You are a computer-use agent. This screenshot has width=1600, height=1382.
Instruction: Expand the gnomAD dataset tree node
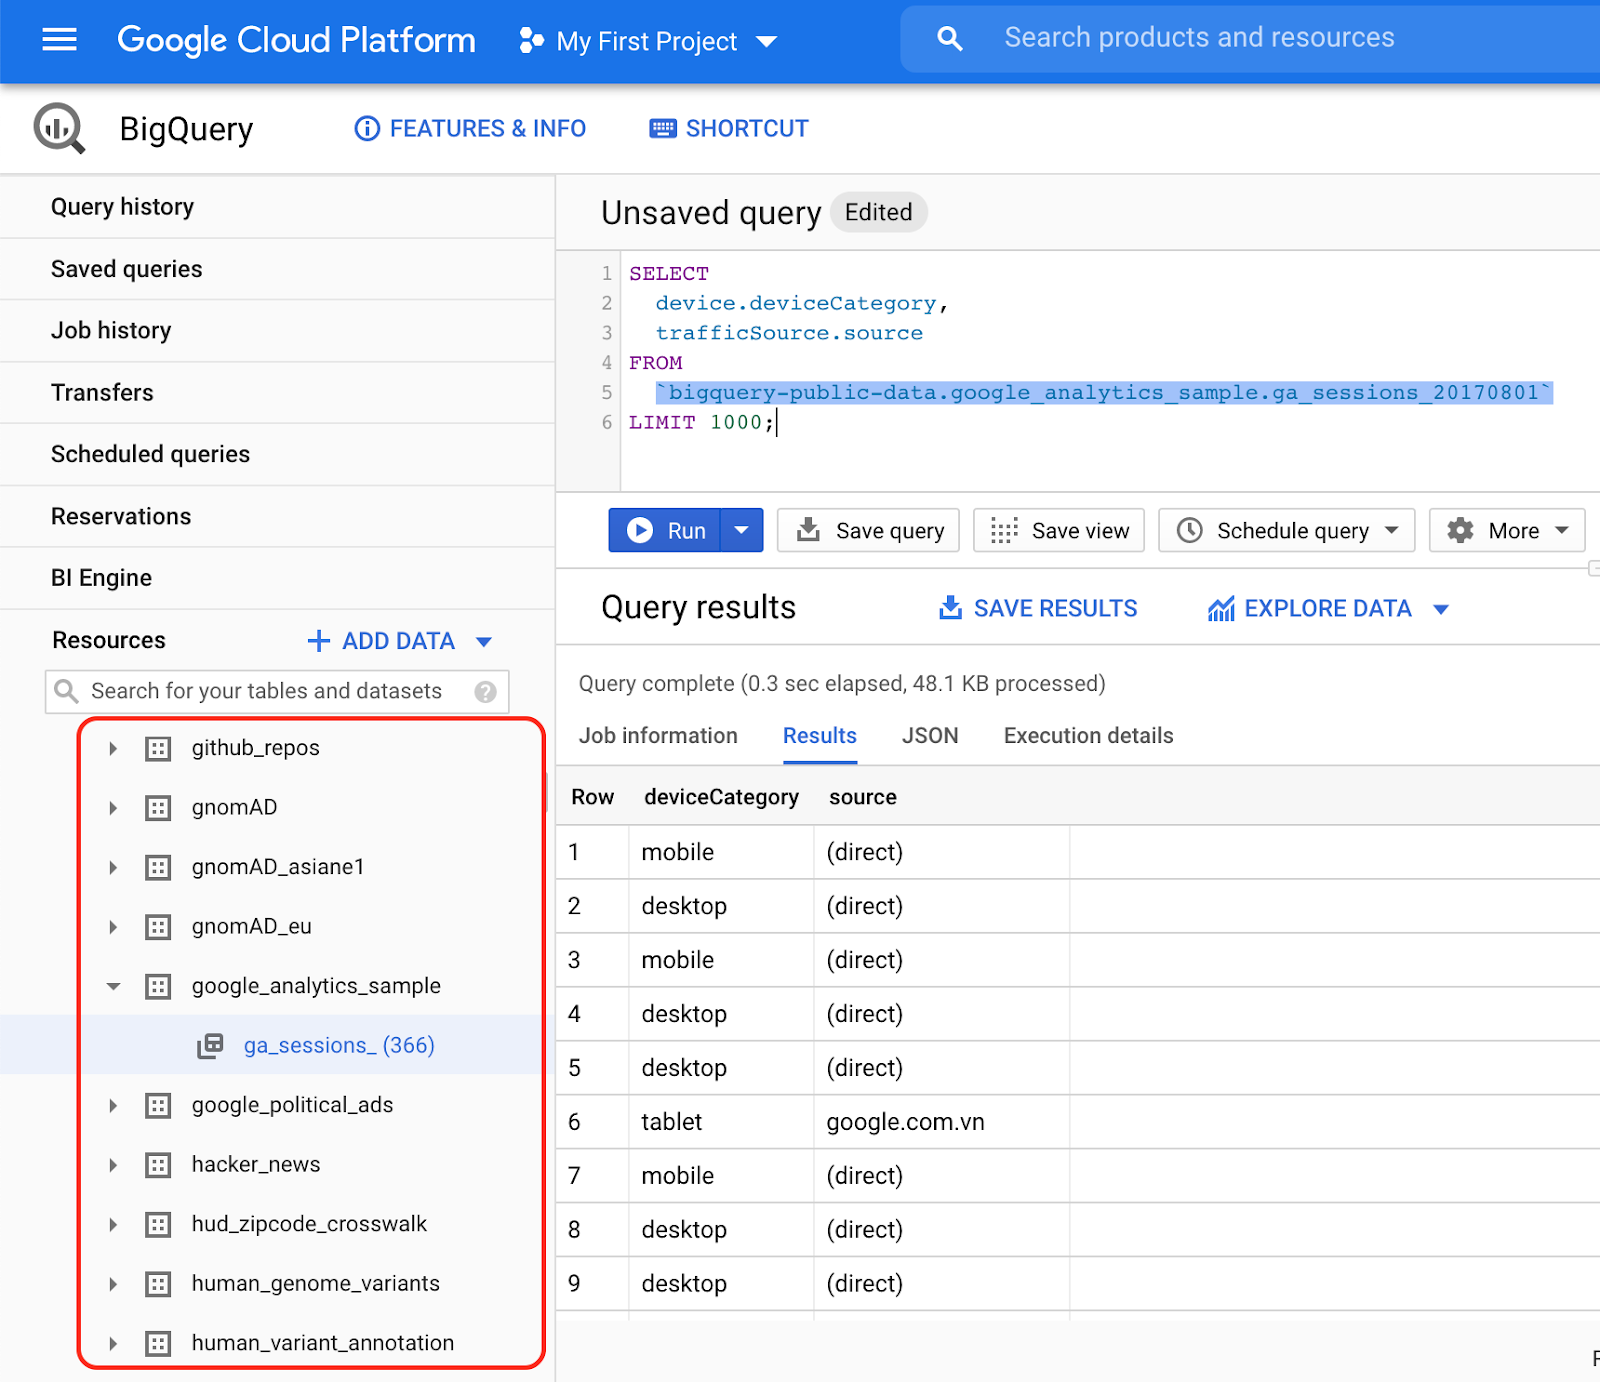coord(113,807)
